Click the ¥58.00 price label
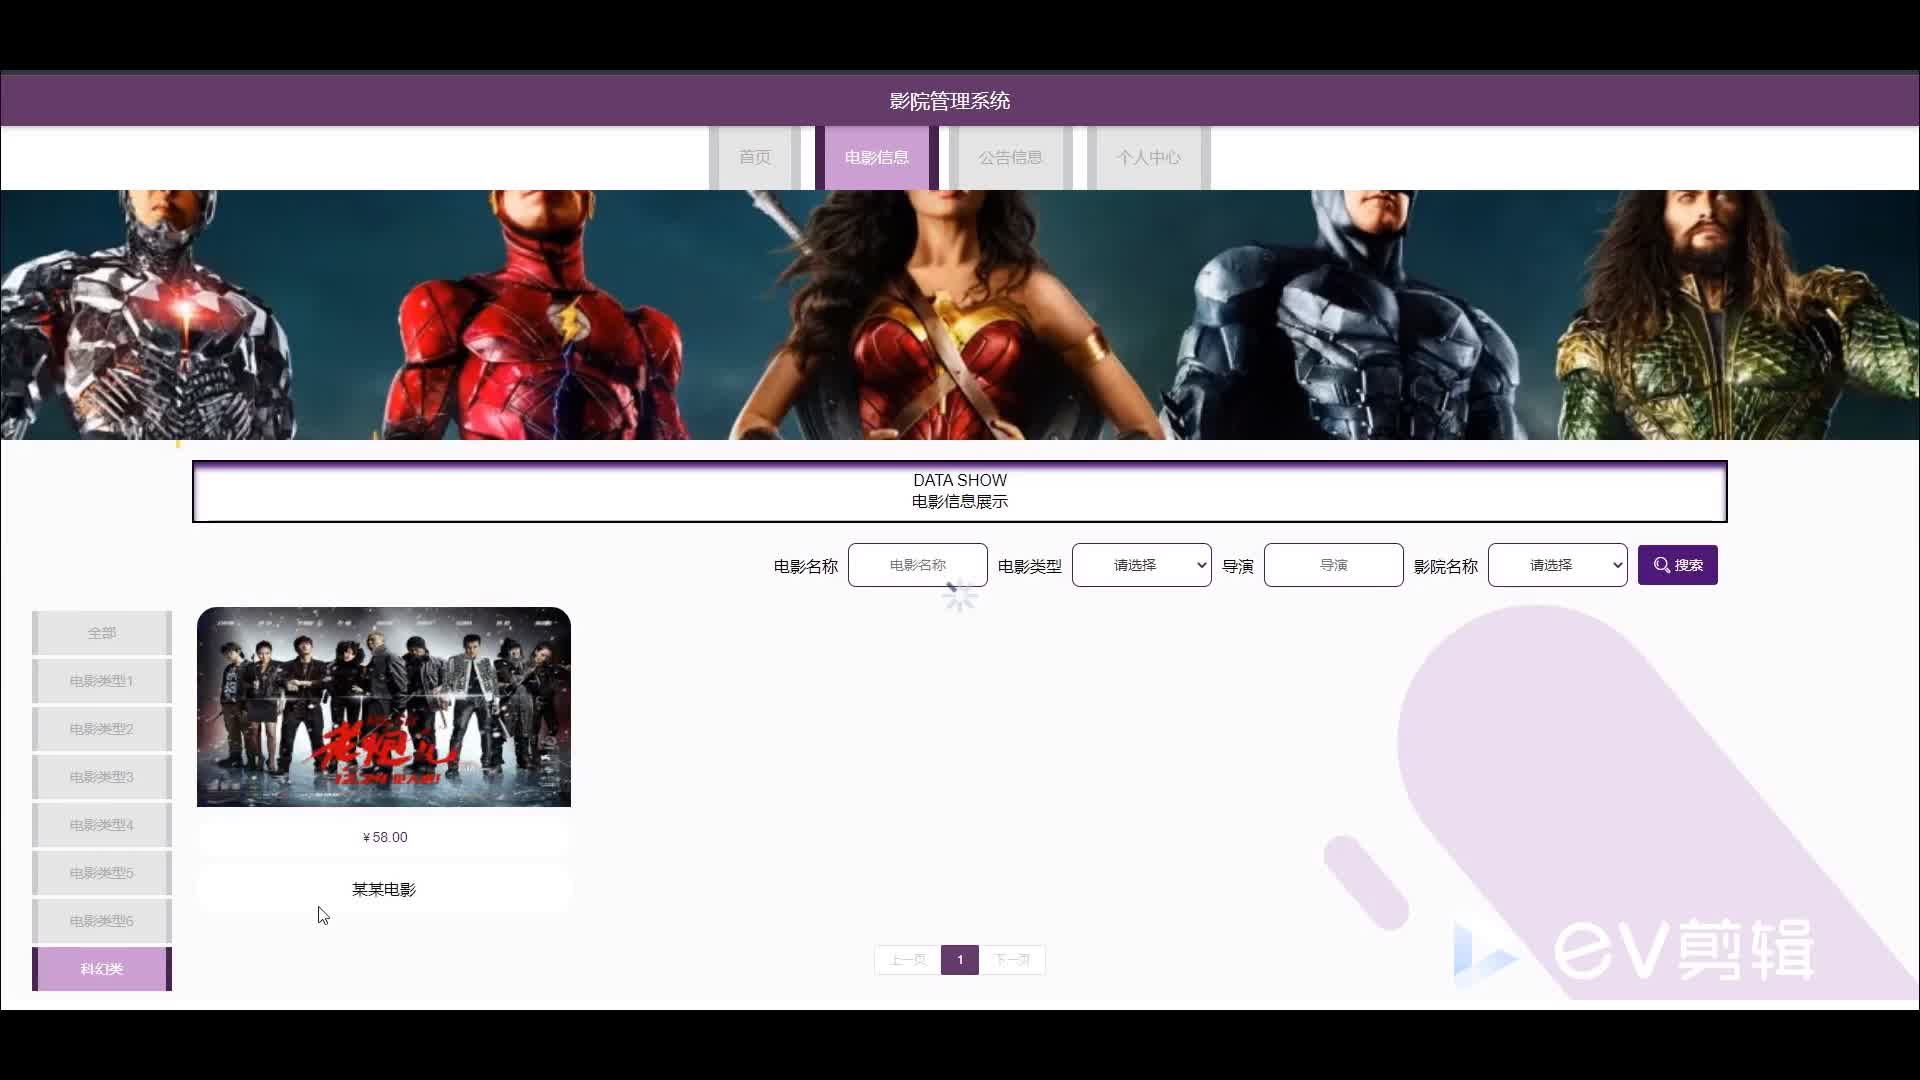 384,837
